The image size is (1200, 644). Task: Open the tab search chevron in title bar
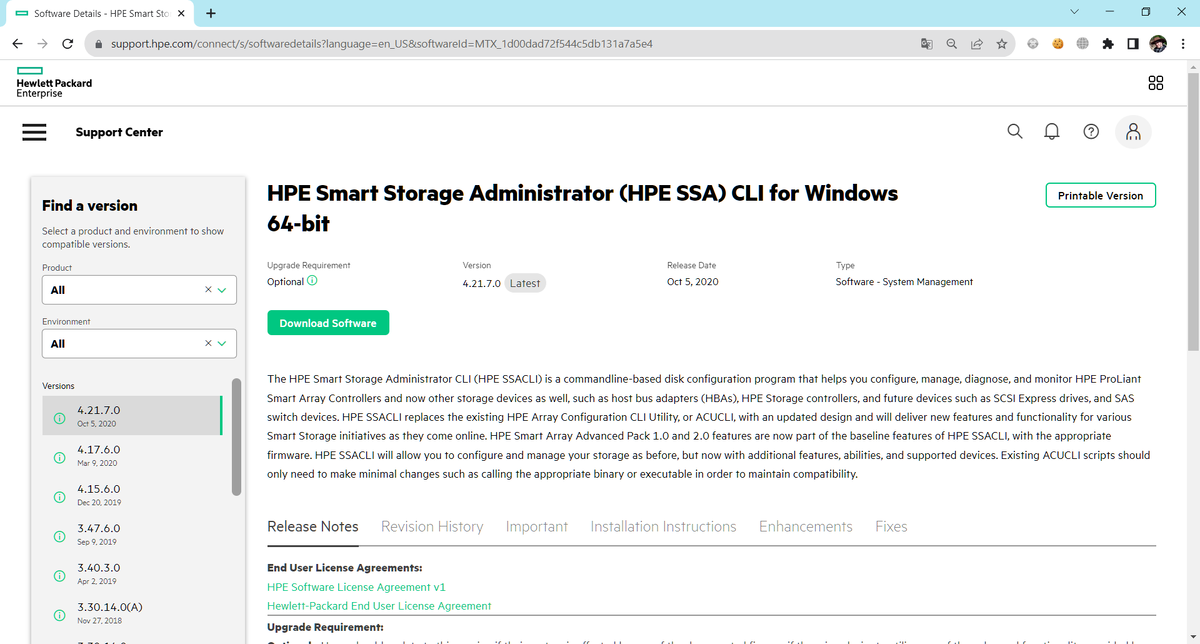pos(1074,13)
